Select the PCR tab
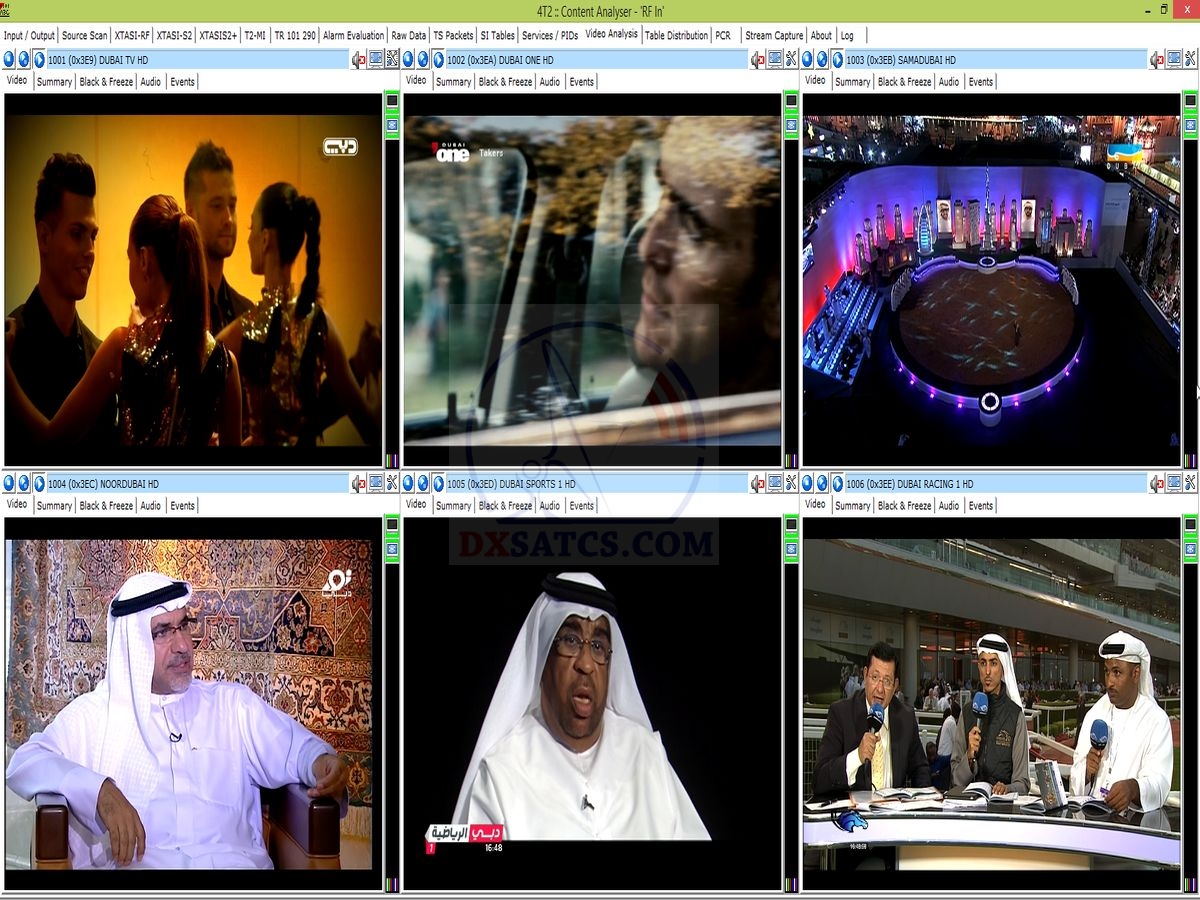The image size is (1200, 900). 723,35
